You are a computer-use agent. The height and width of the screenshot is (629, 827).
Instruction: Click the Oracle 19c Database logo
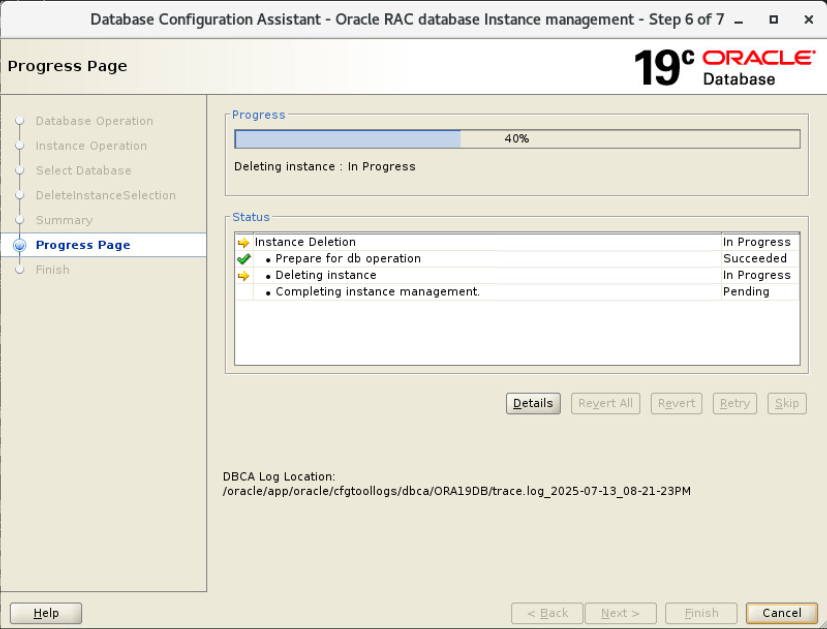tap(725, 67)
